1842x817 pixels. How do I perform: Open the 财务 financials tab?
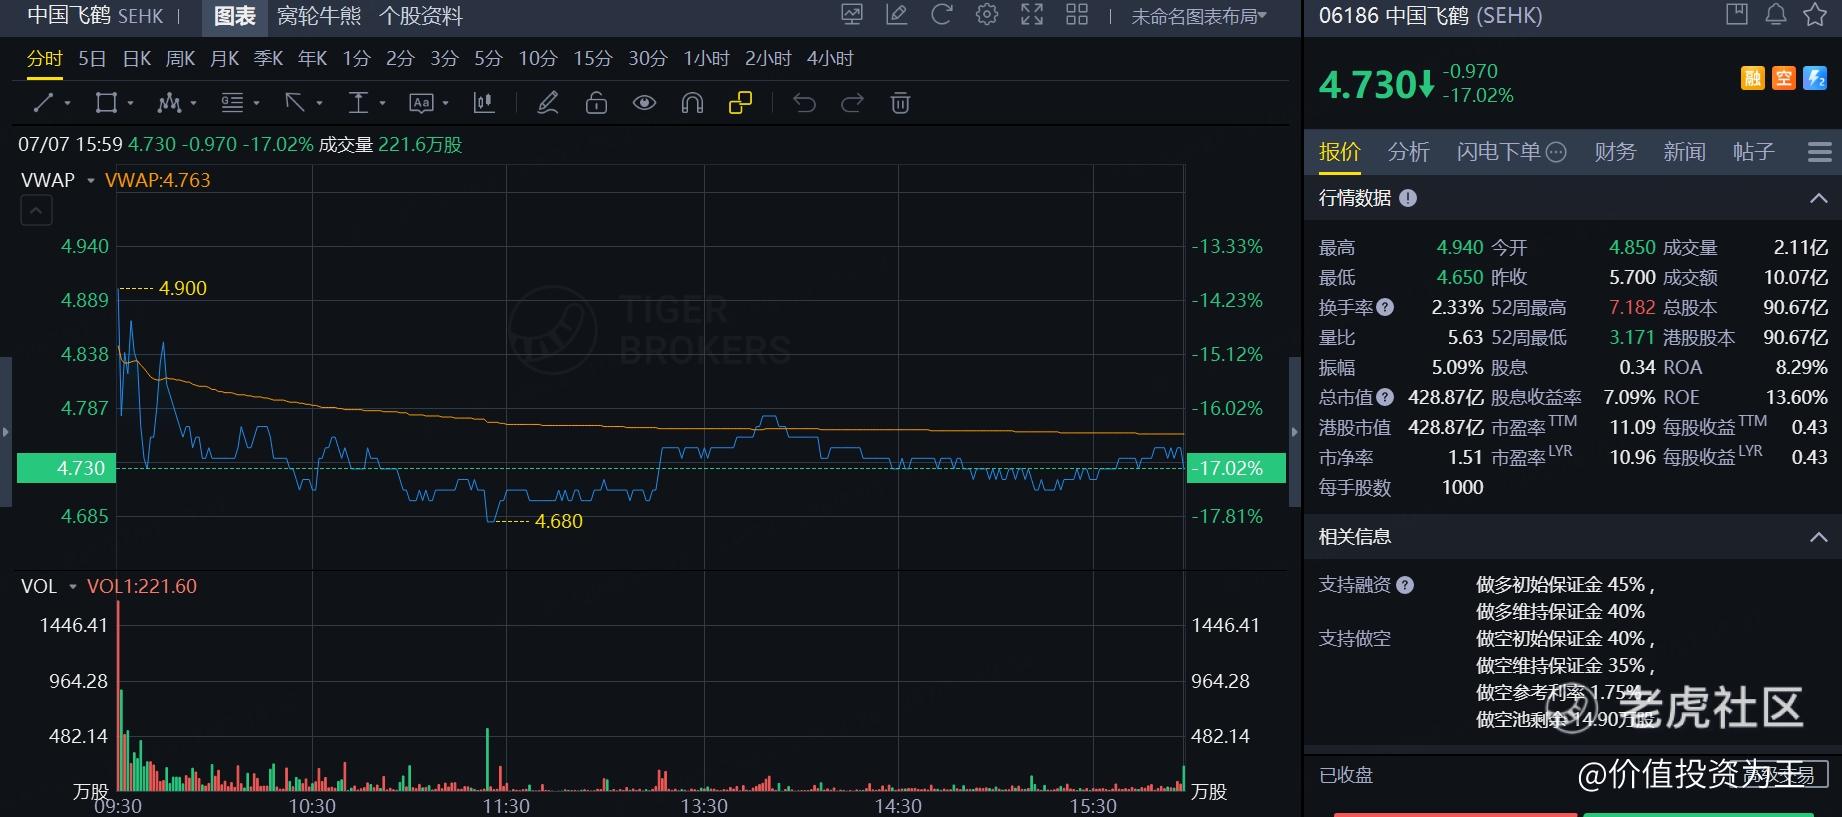pyautogui.click(x=1615, y=152)
